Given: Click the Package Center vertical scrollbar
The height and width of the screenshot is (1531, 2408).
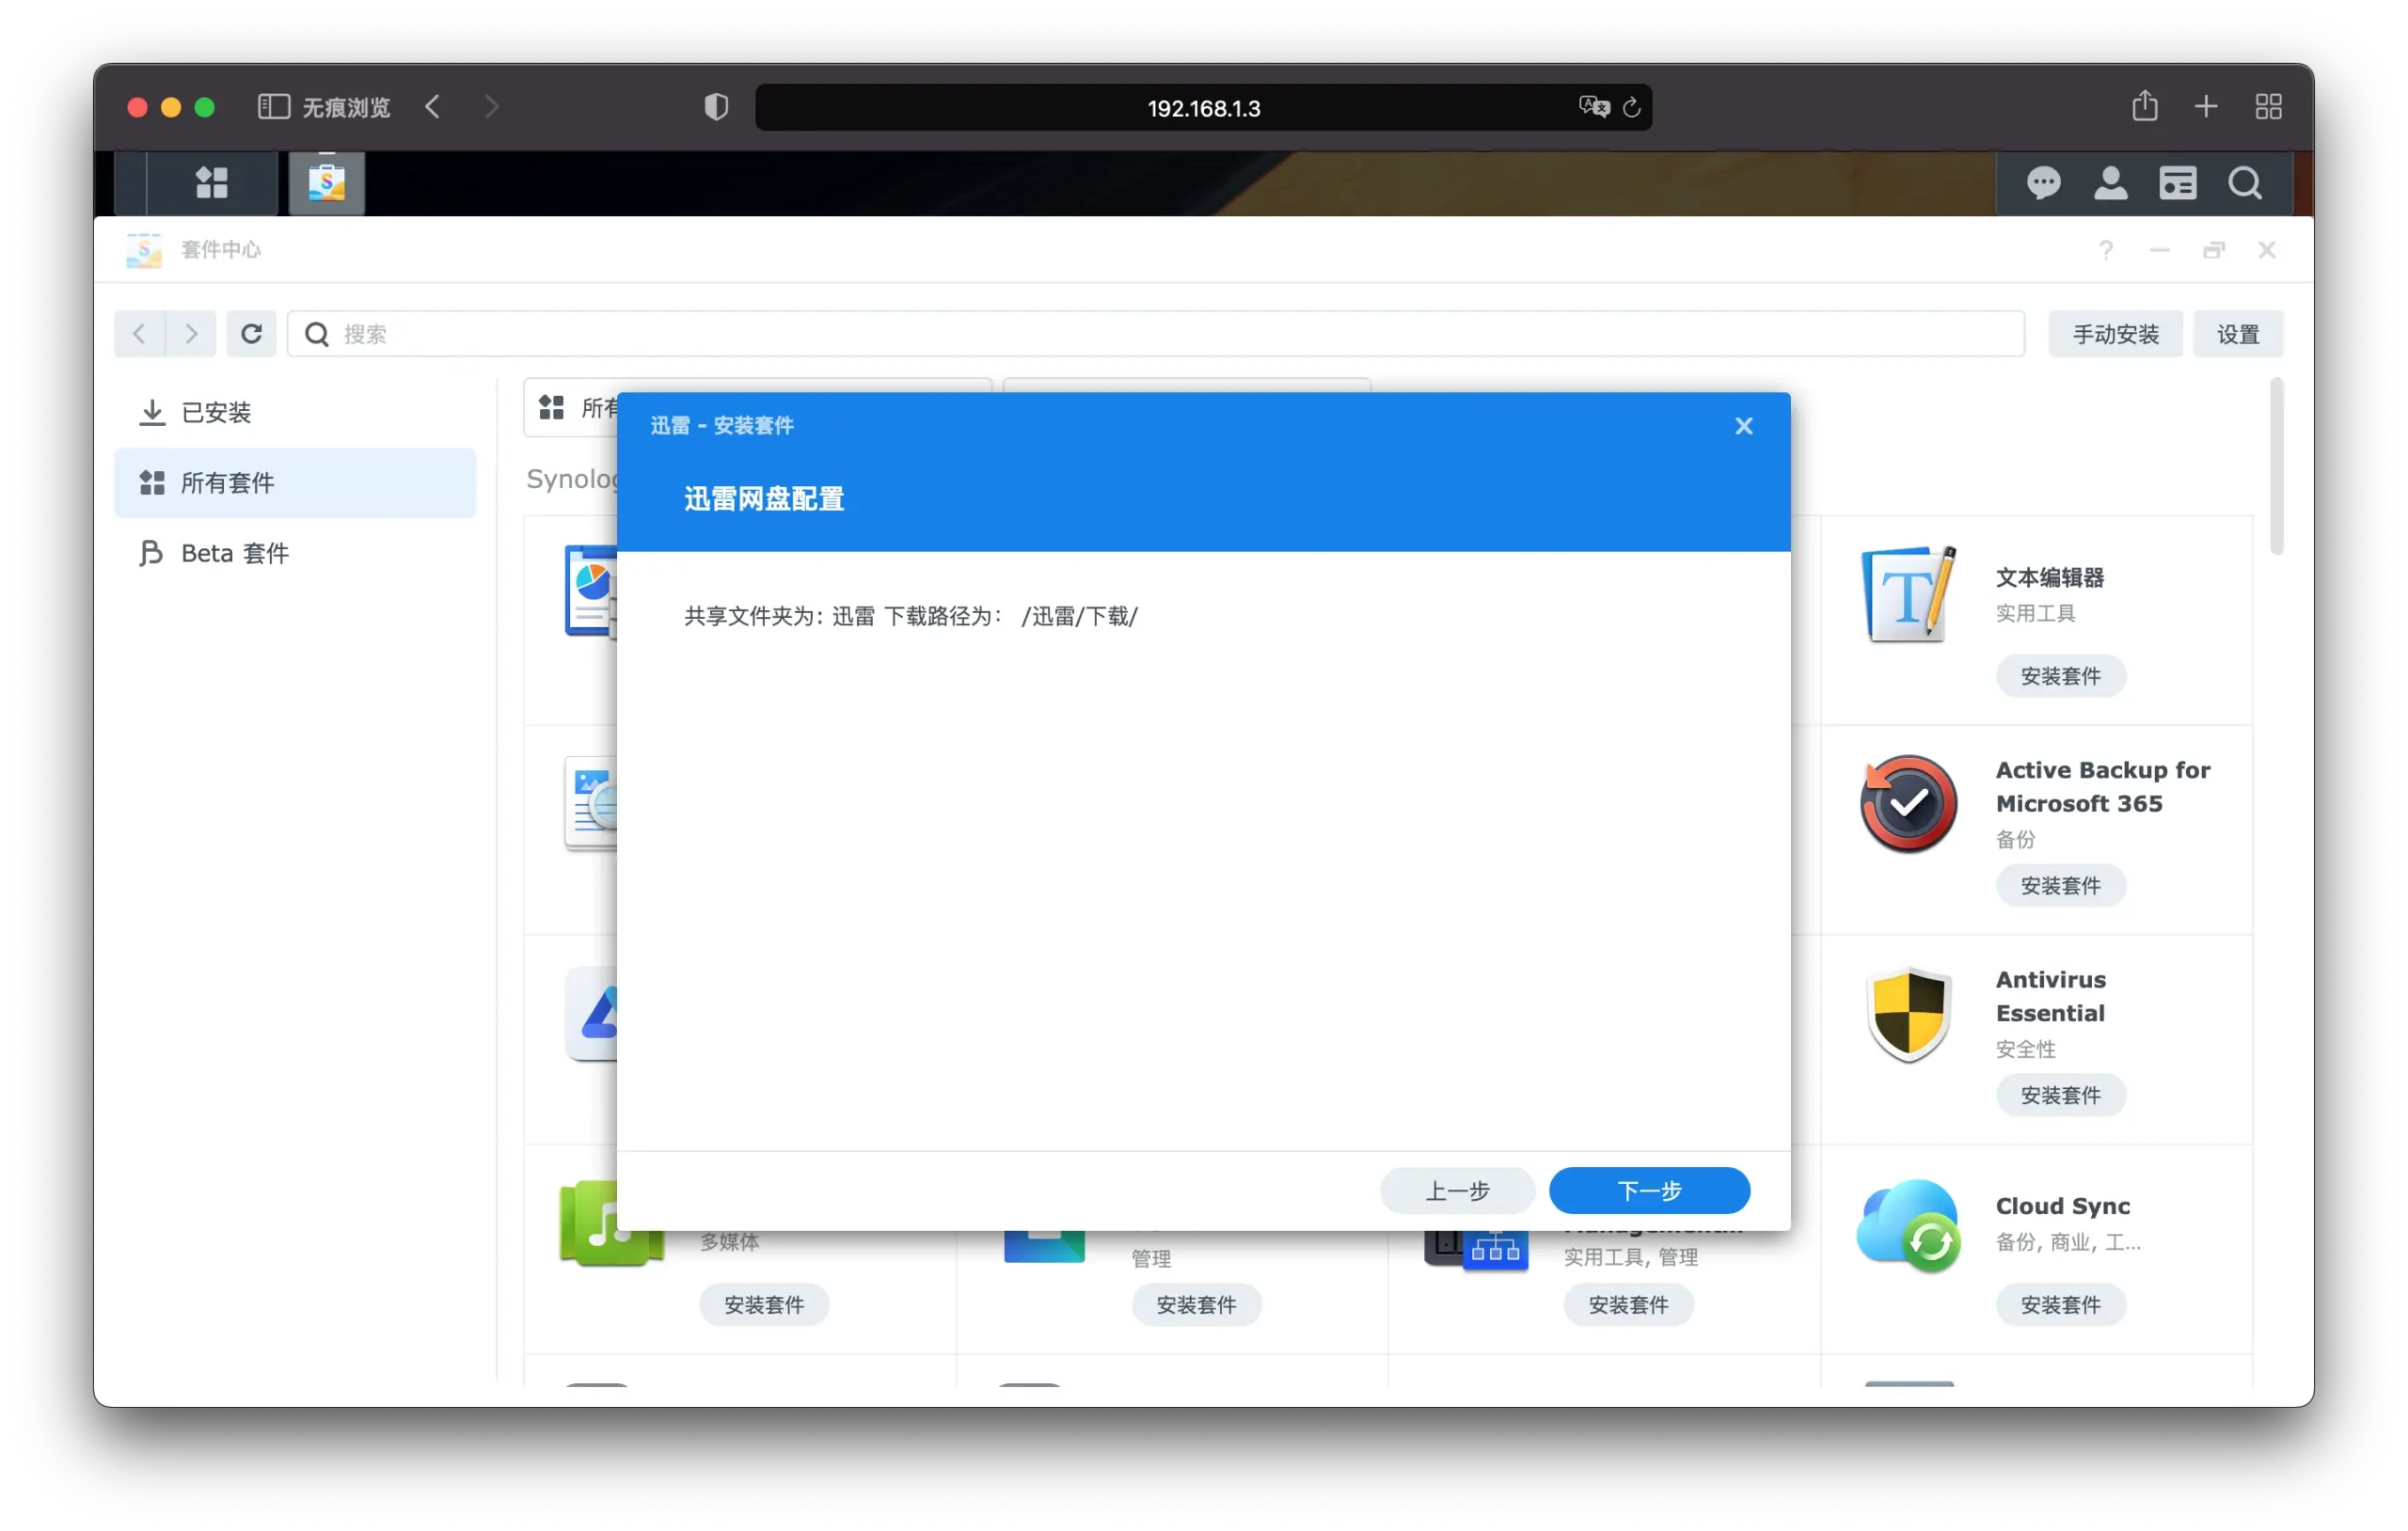Looking at the screenshot, I should (2276, 467).
